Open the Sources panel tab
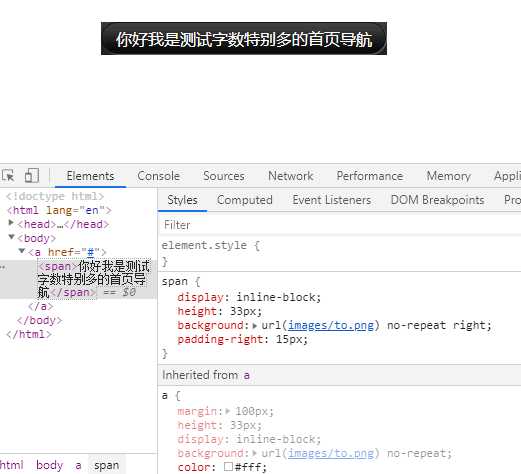This screenshot has height=474, width=521. [224, 176]
